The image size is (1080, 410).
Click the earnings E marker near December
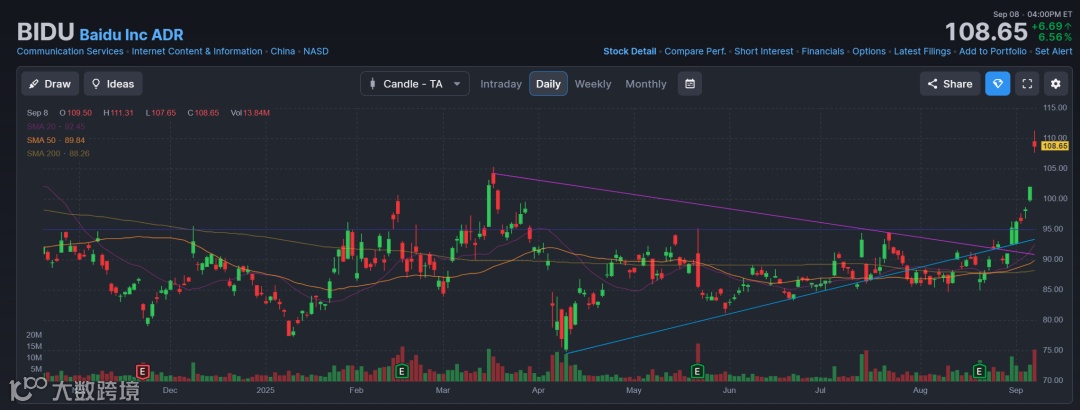click(x=143, y=372)
